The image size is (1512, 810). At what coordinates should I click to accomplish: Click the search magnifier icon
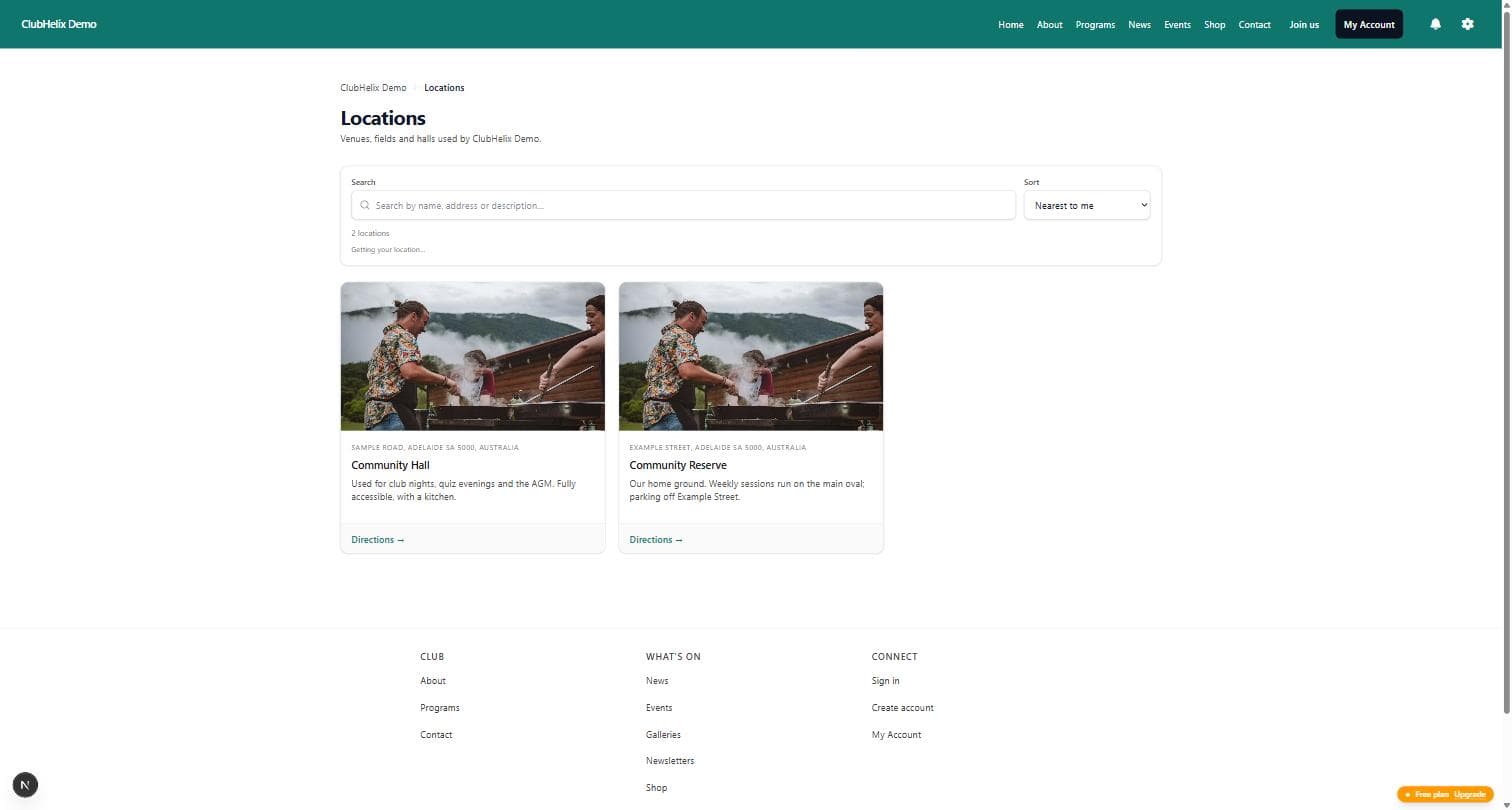pyautogui.click(x=365, y=205)
